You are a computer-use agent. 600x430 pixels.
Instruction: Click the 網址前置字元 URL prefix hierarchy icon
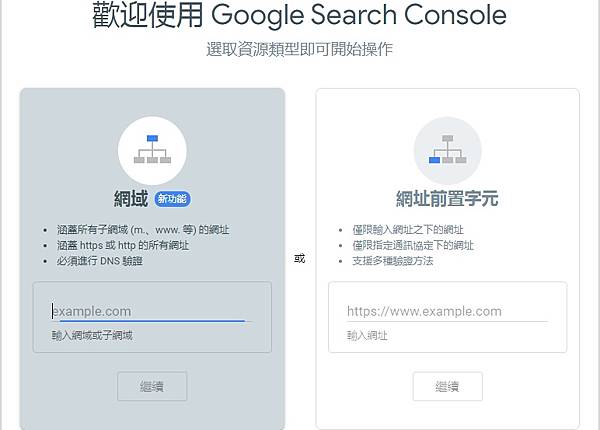coord(447,150)
